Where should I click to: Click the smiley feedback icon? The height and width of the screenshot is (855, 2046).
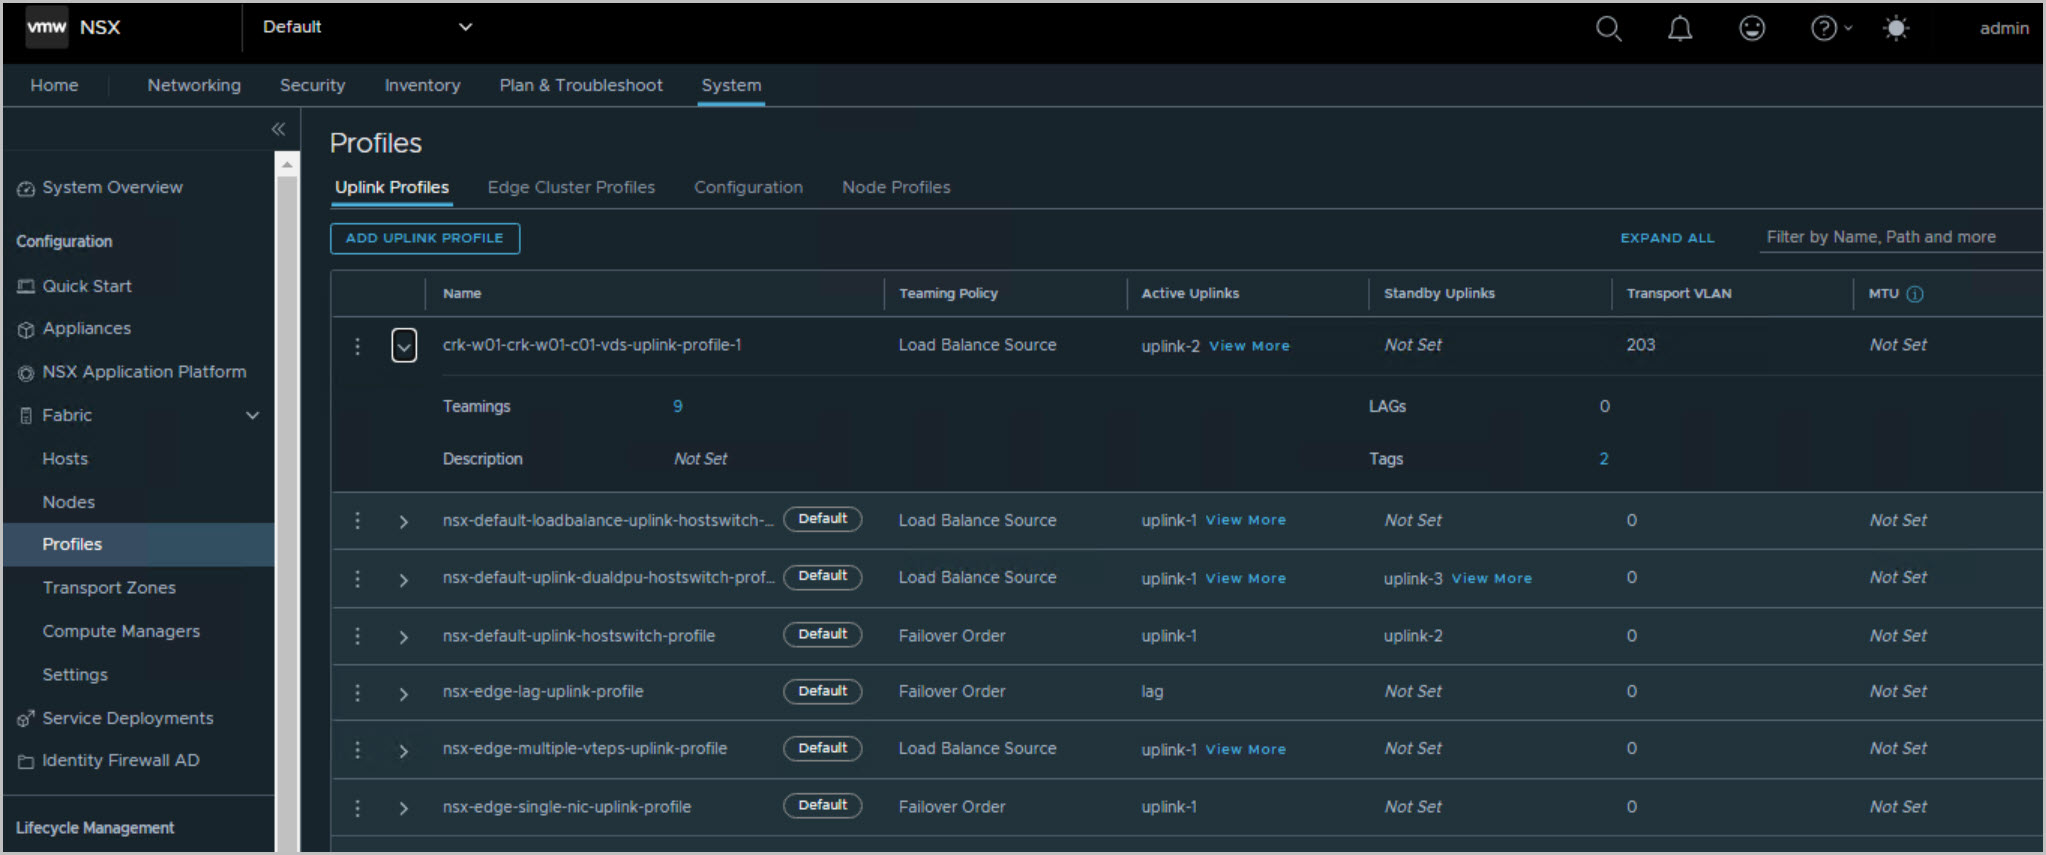[1752, 29]
